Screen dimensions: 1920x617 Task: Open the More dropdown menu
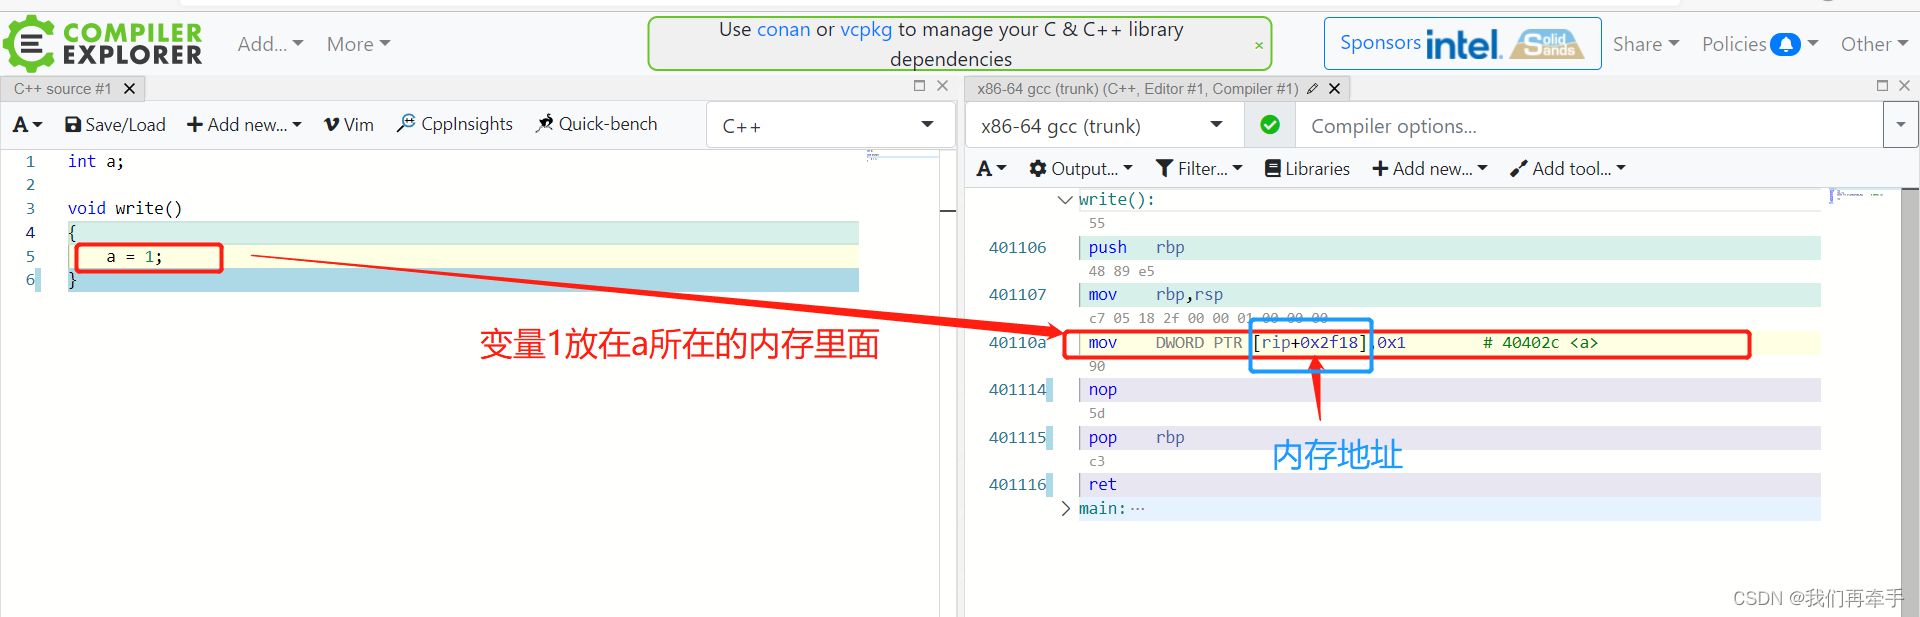tap(358, 44)
